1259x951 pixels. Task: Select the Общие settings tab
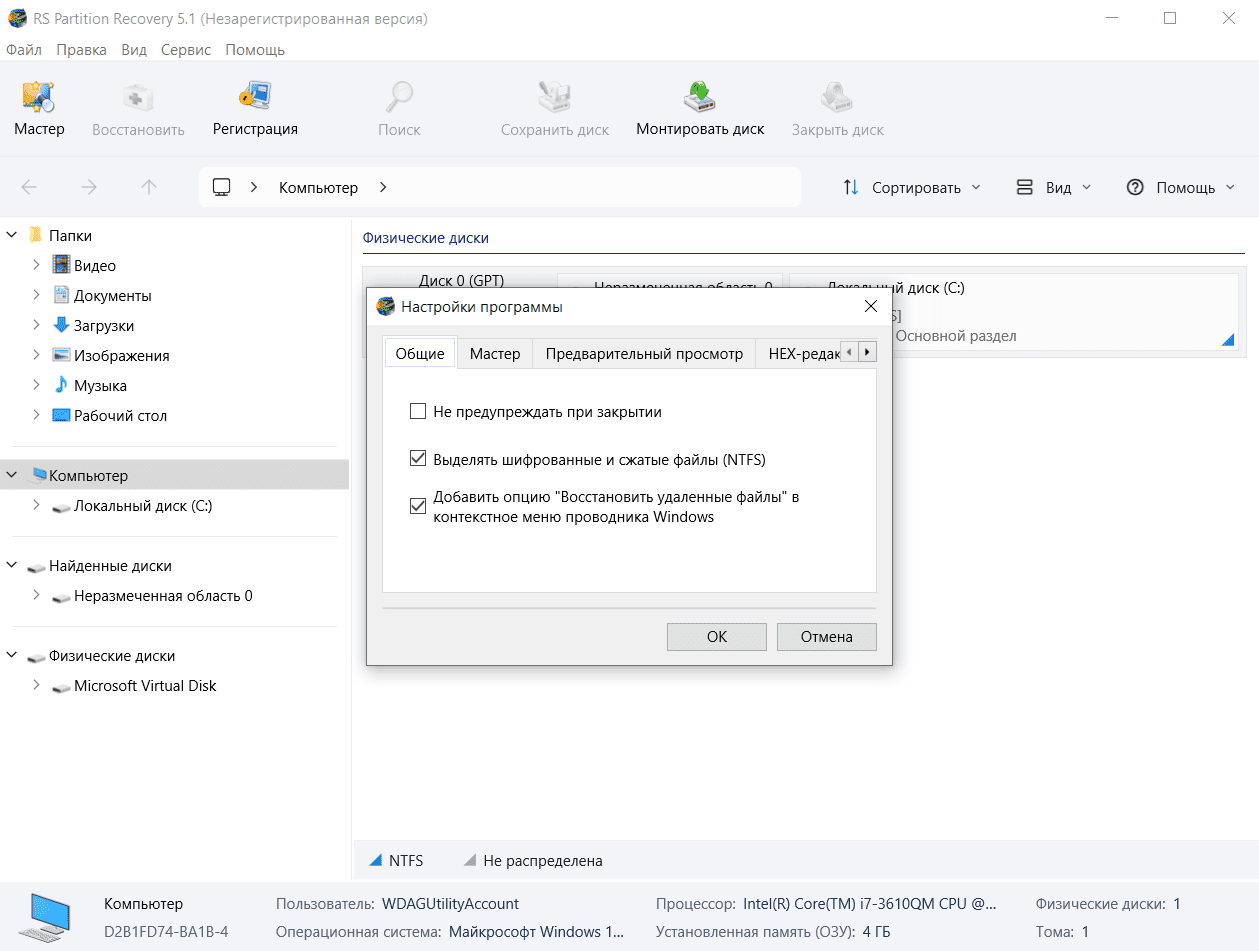[x=420, y=353]
